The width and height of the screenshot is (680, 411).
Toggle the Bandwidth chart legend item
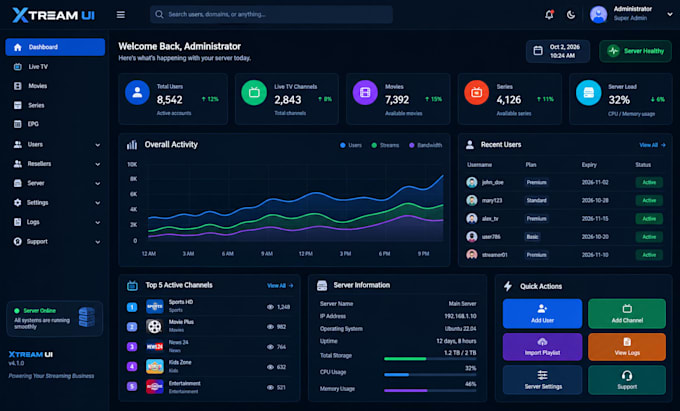[x=425, y=145]
